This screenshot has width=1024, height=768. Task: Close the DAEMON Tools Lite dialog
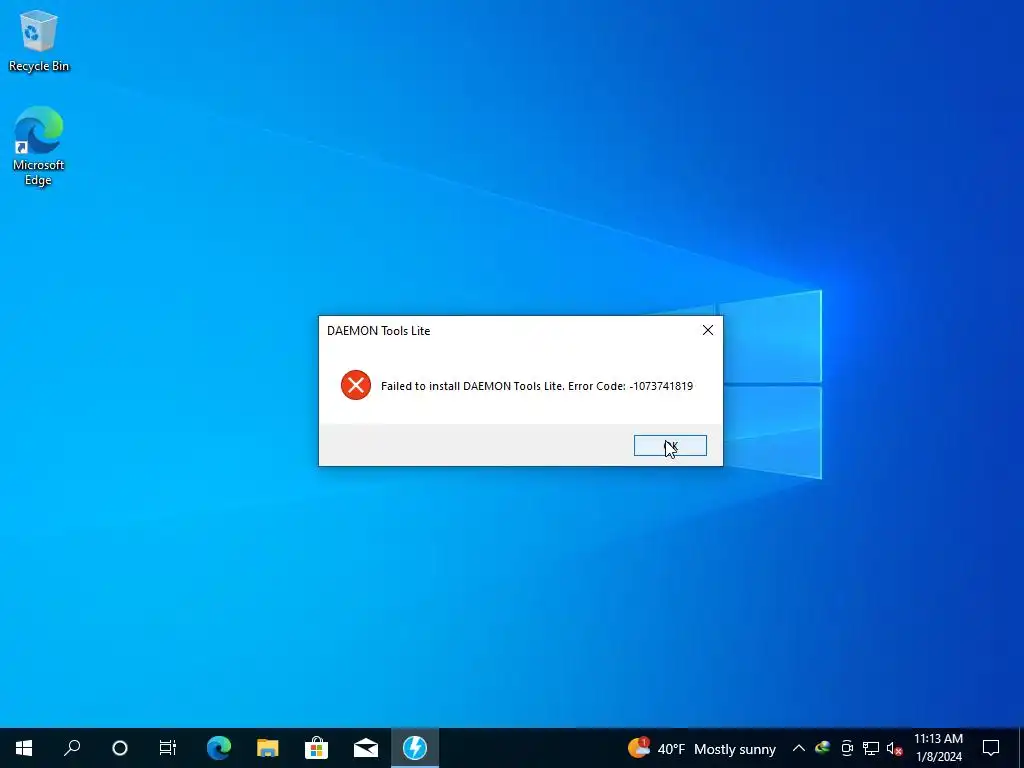click(x=707, y=330)
